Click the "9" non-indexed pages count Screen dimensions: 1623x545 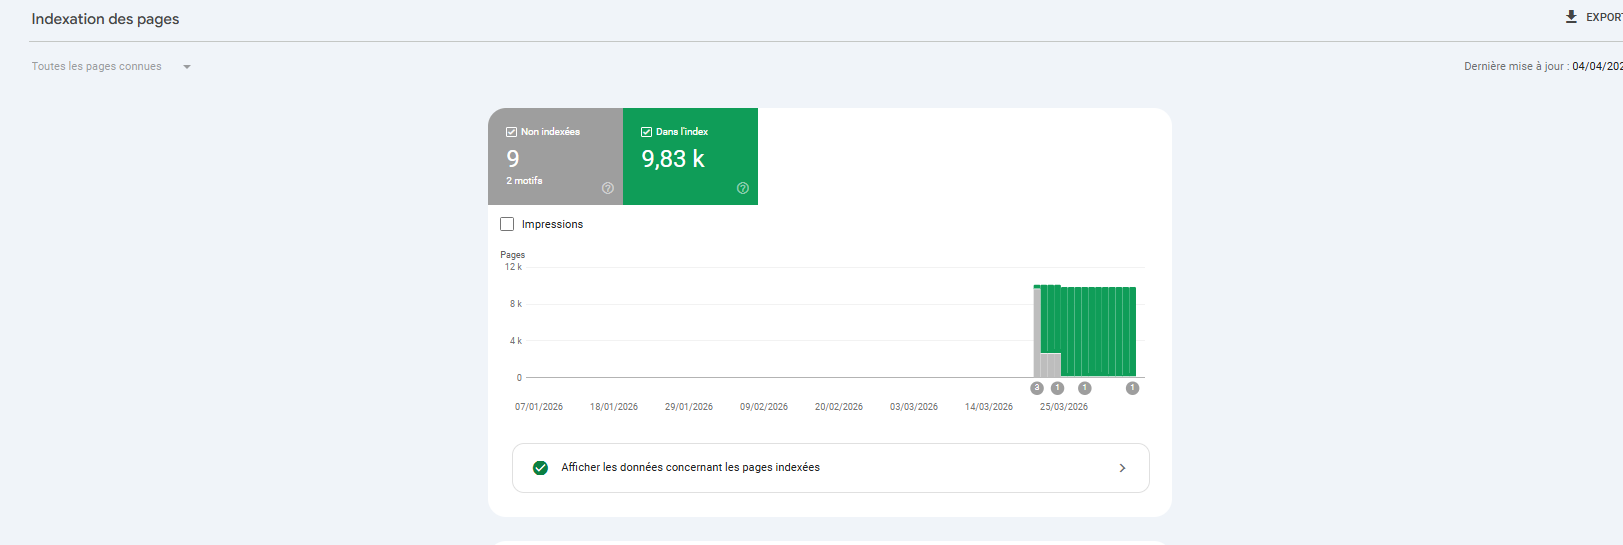coord(513,158)
